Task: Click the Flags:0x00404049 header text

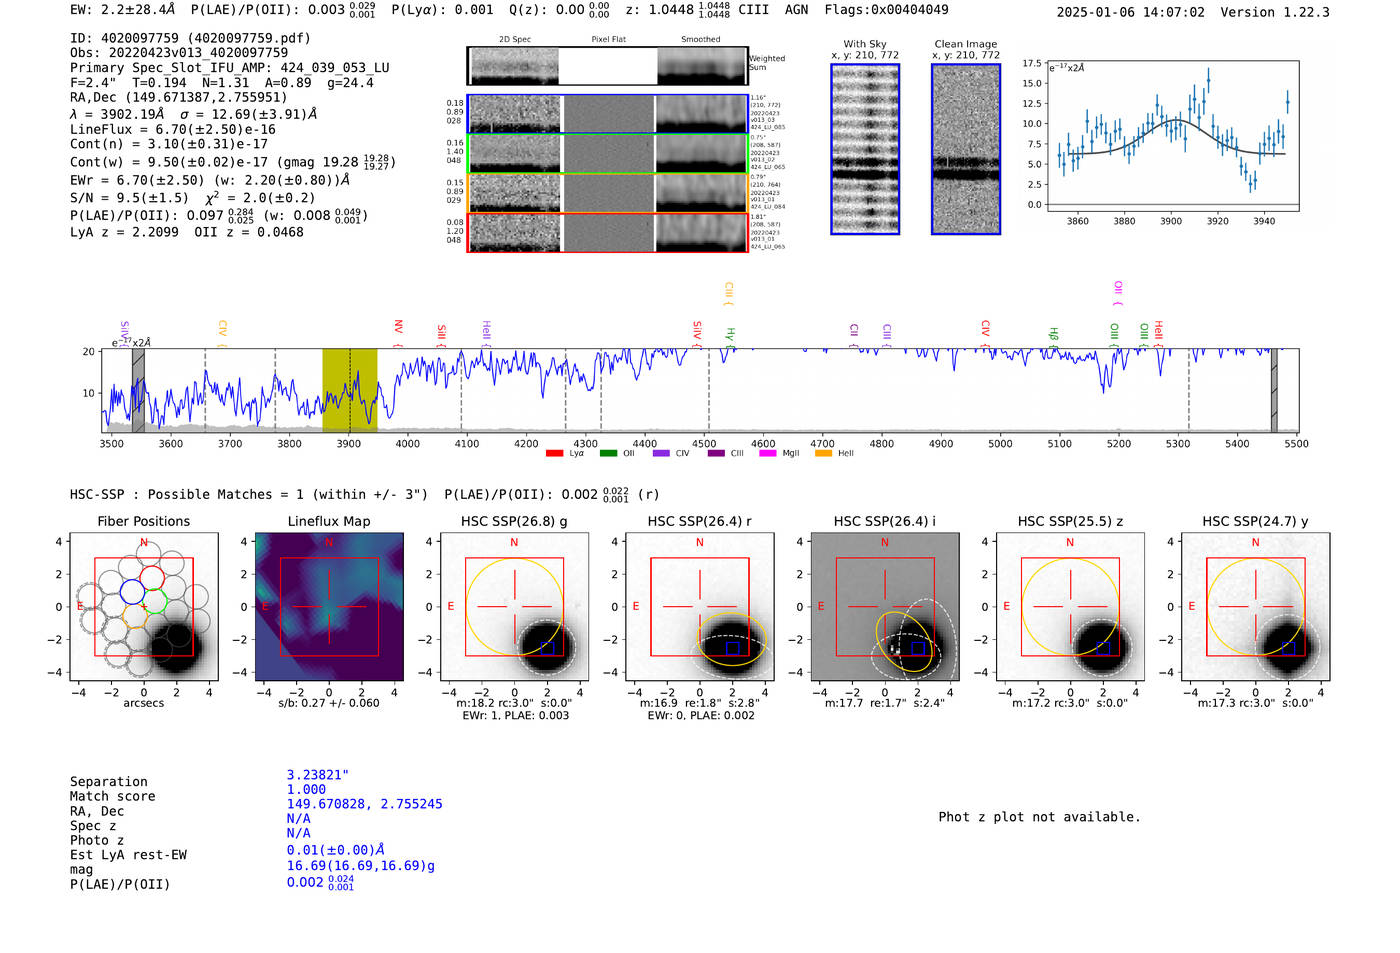Action: 886,10
